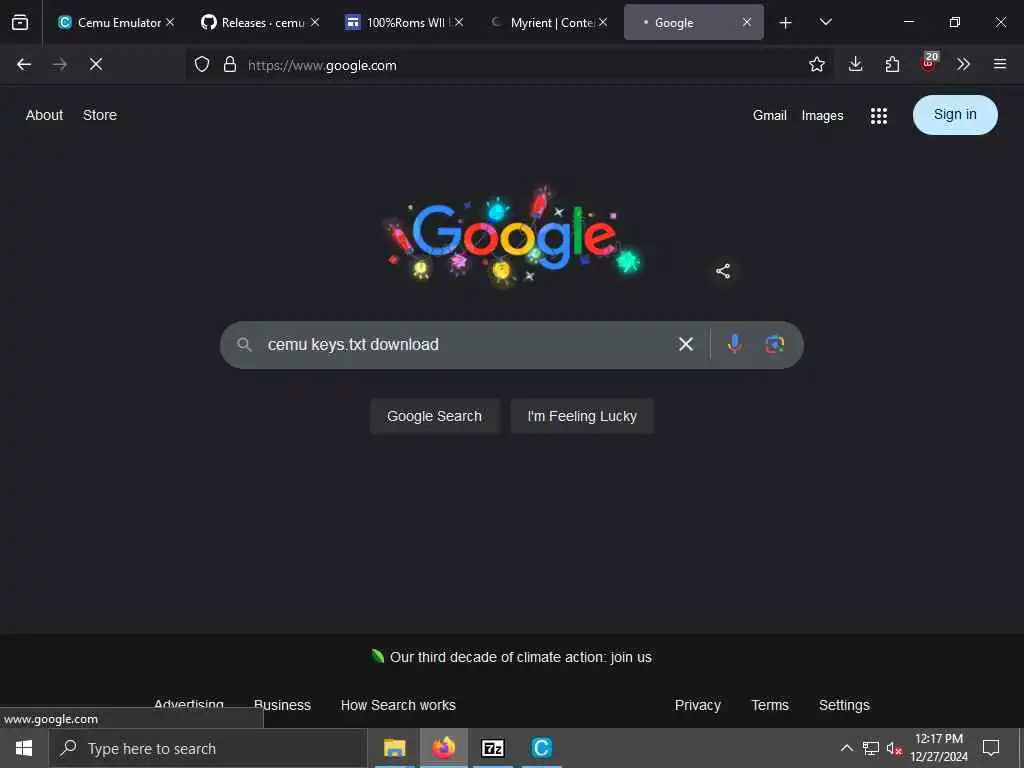Image resolution: width=1024 pixels, height=768 pixels.
Task: Open Firefox View tab overview icon
Action: coord(20,22)
